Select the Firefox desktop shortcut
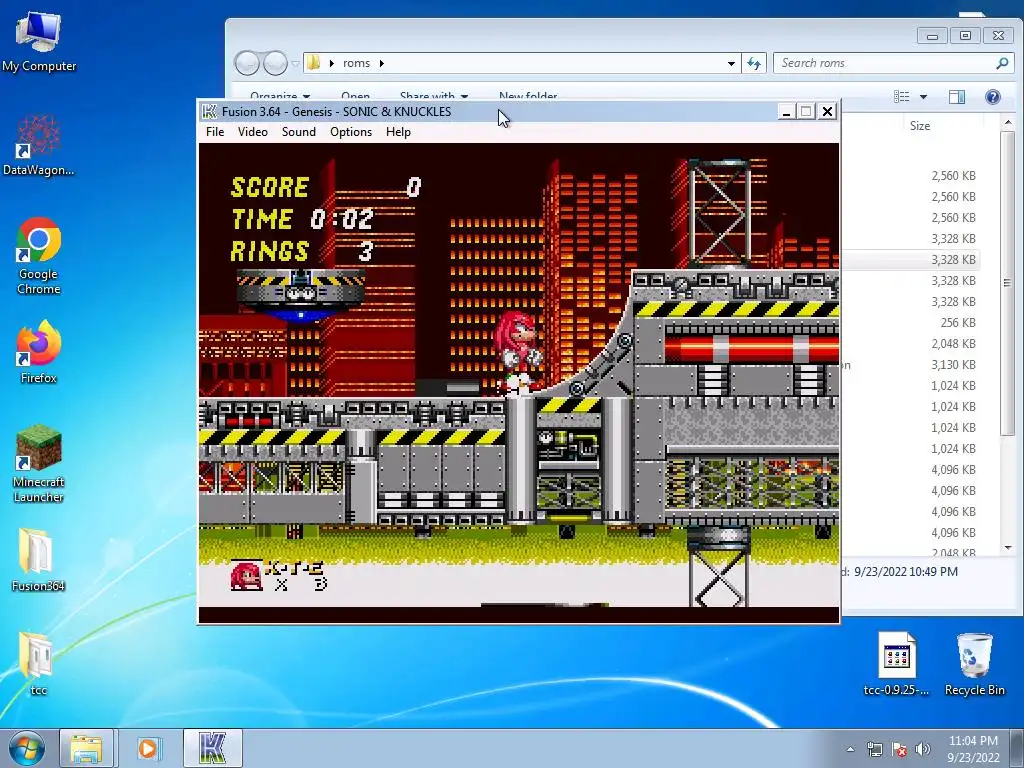 pos(39,353)
